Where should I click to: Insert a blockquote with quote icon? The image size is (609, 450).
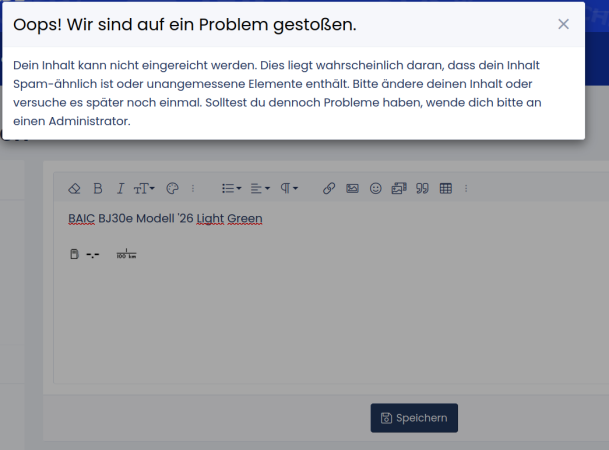pos(422,188)
